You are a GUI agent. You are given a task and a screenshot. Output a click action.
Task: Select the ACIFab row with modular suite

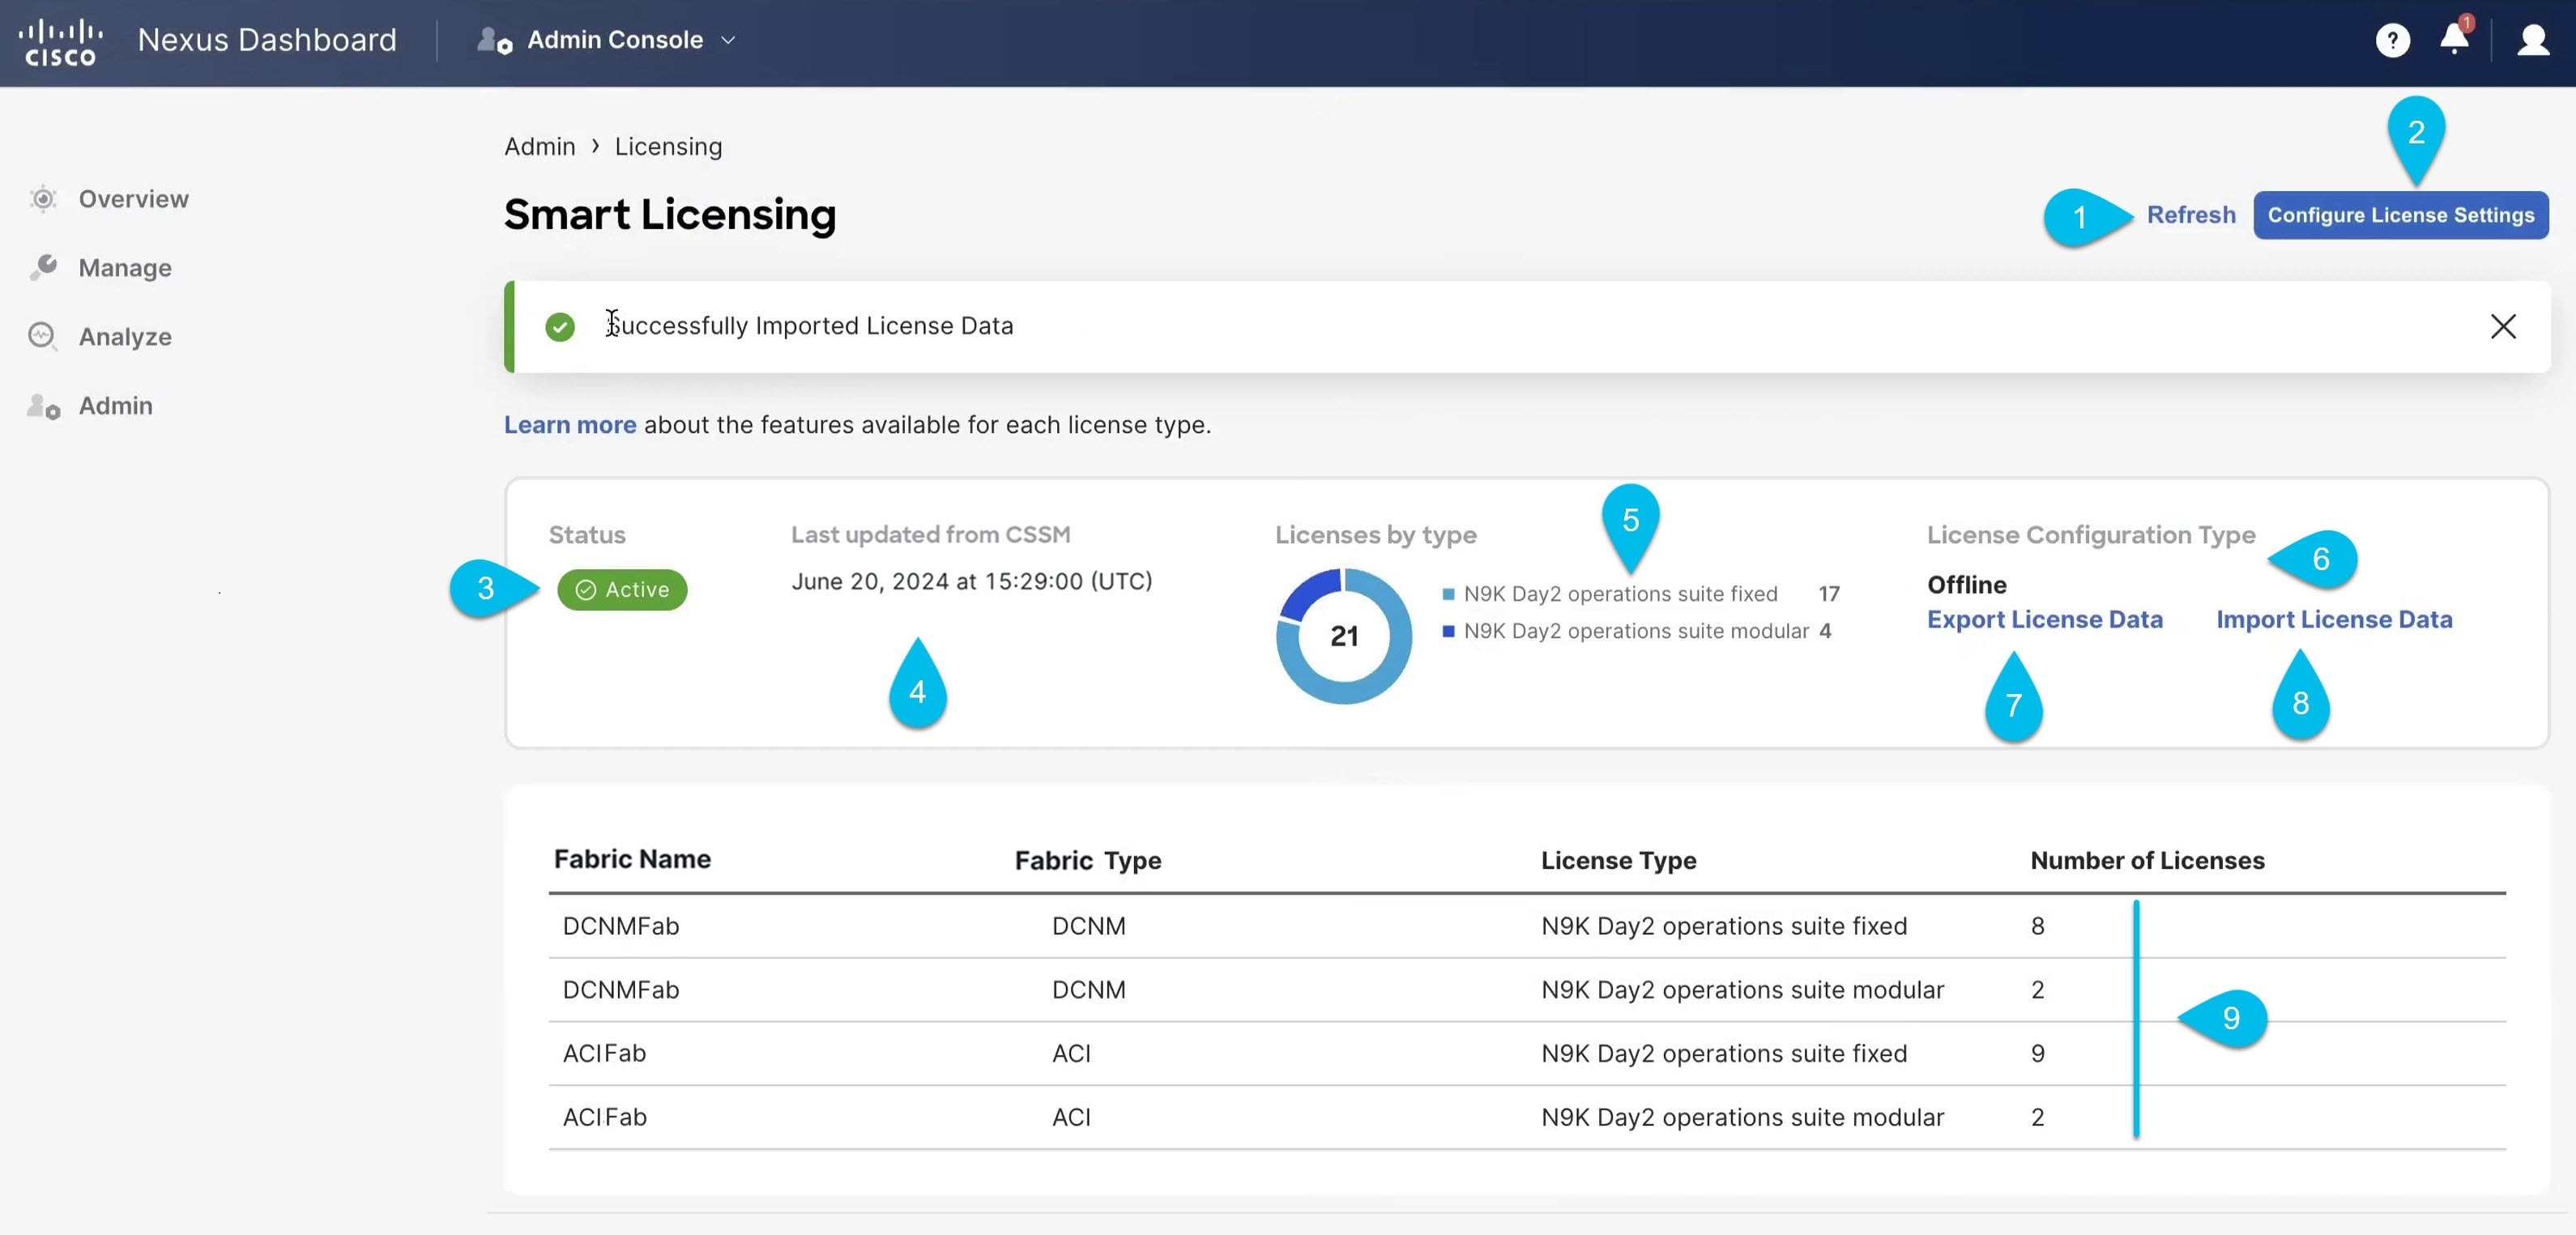(x=1527, y=1118)
